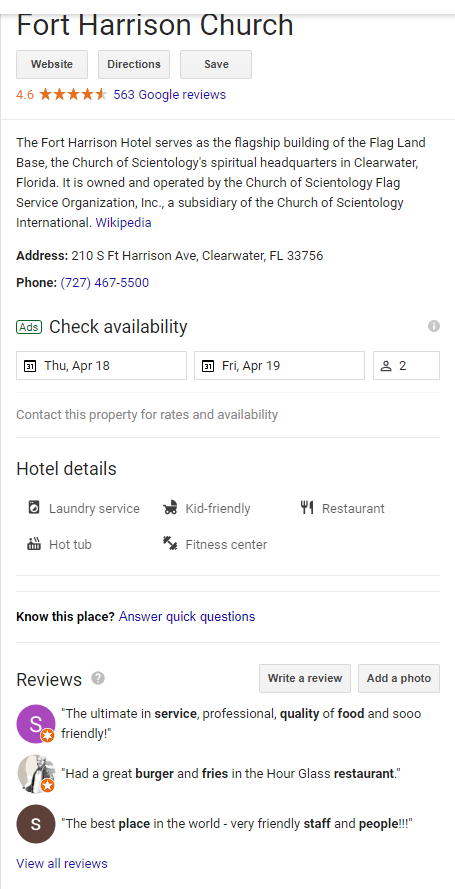Open the 563 Google reviews link
The width and height of the screenshot is (455, 889).
click(169, 95)
